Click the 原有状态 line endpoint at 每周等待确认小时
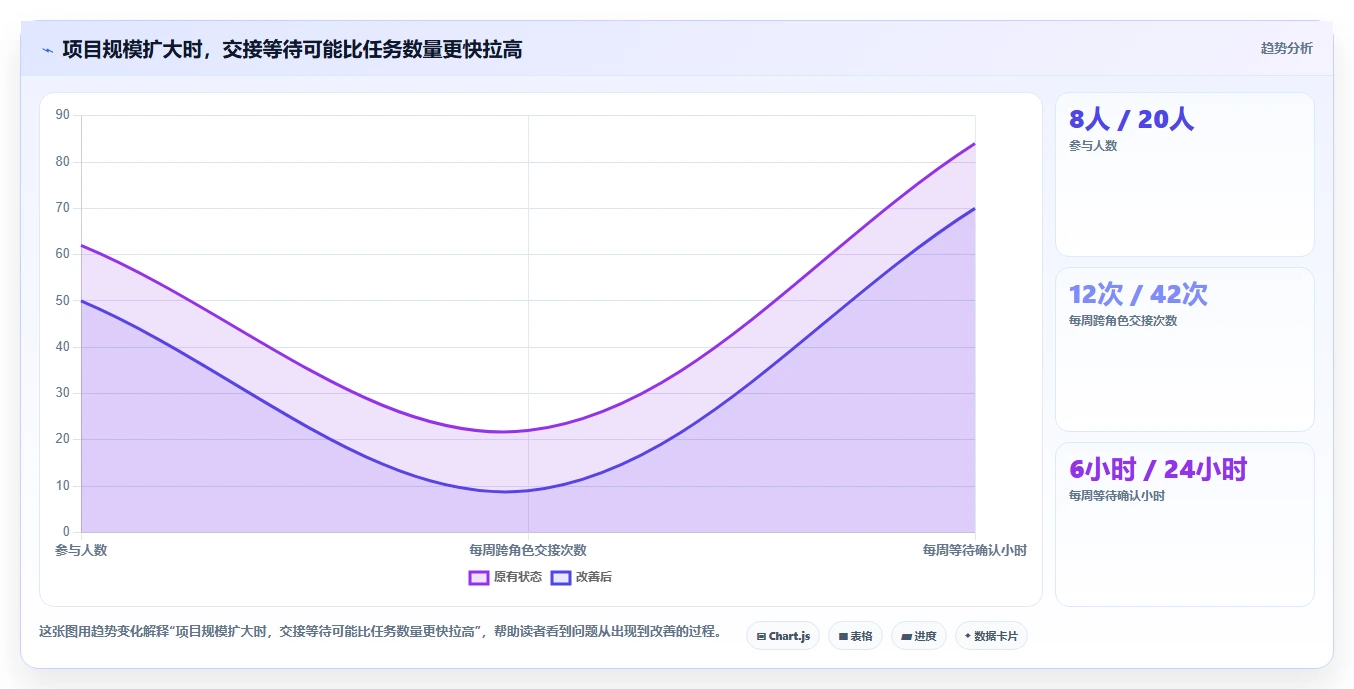 tap(975, 143)
